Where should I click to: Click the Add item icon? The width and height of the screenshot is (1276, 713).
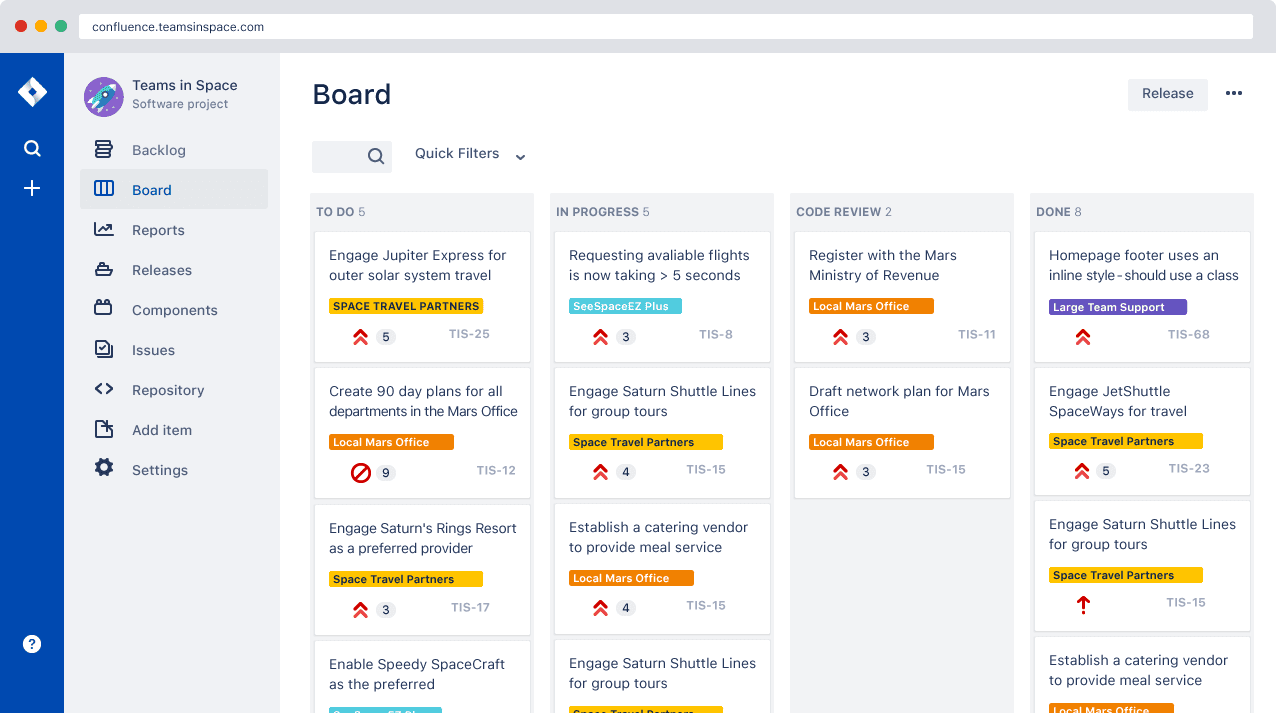tap(103, 429)
